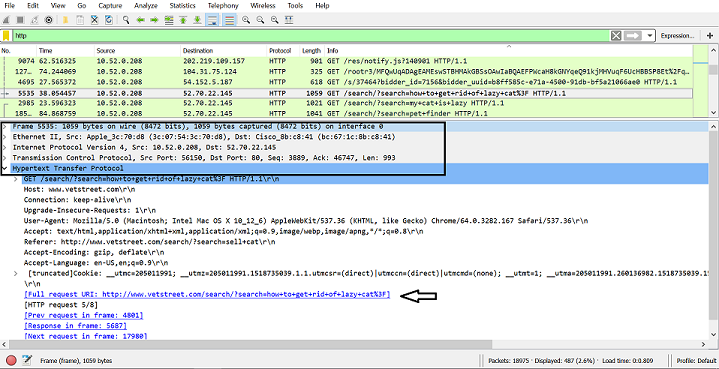The image size is (719, 369).
Task: Select the pet+finder search packet row
Action: (x=346, y=113)
